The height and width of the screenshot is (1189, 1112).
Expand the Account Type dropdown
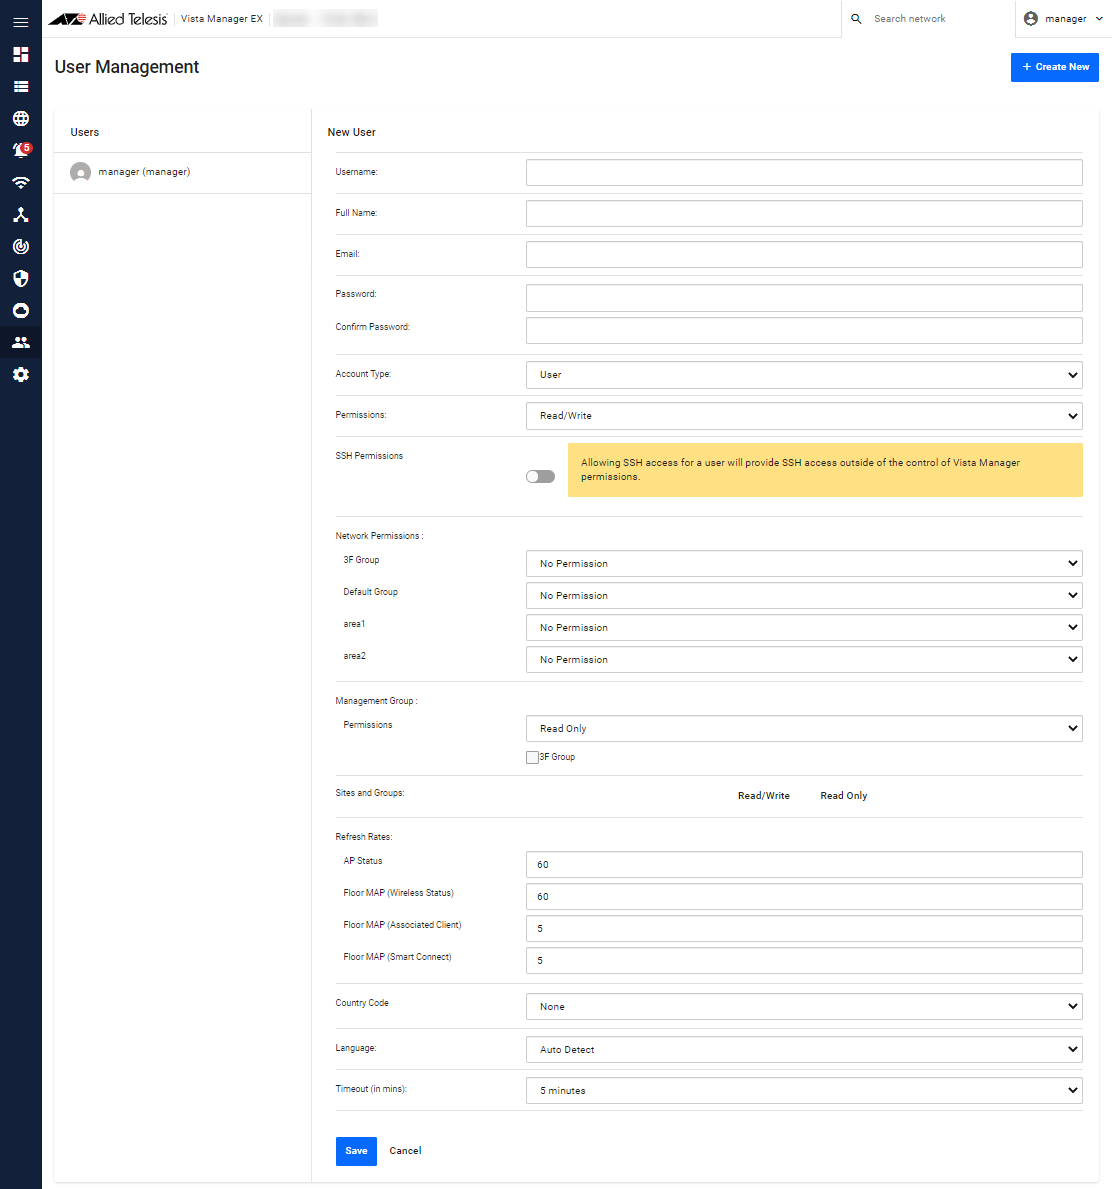click(x=803, y=375)
